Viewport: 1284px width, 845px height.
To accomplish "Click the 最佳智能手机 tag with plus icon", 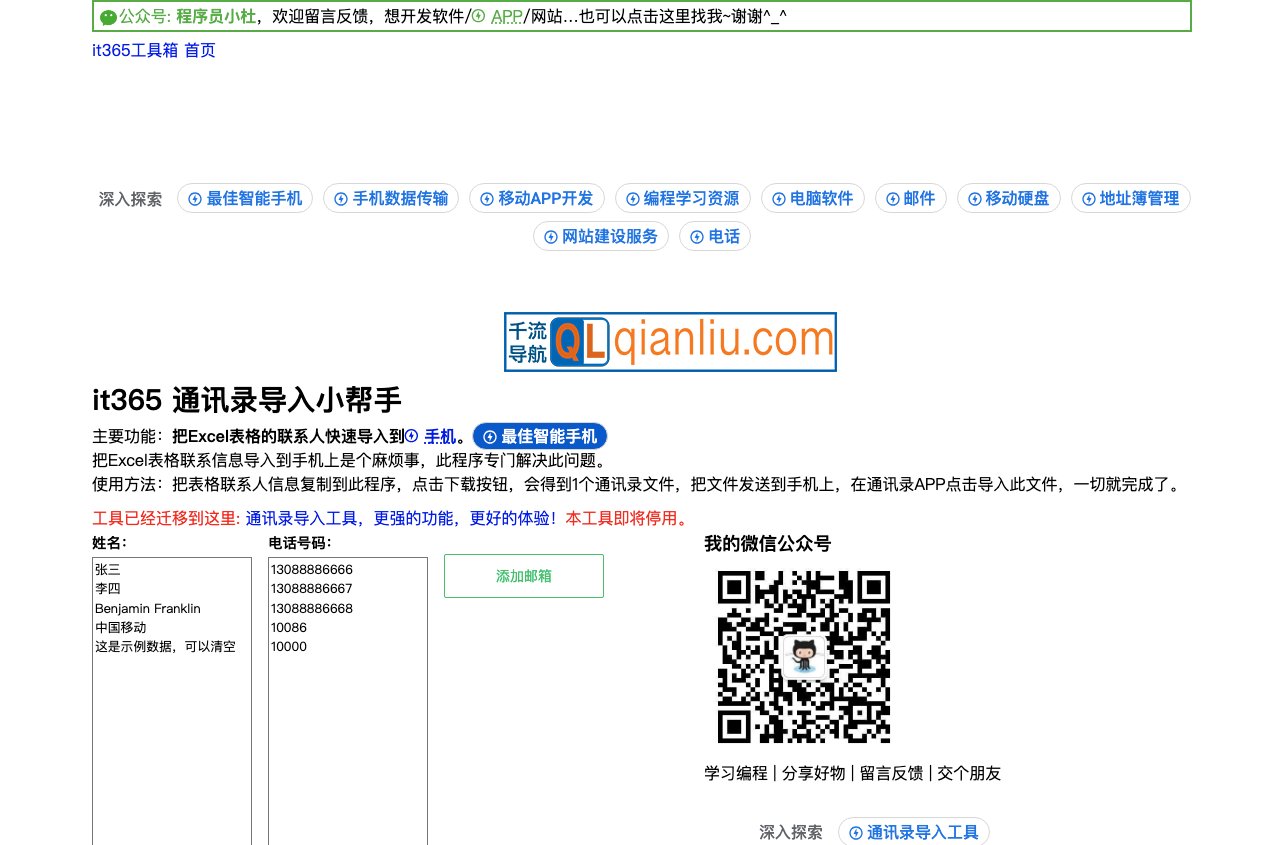I will (x=245, y=198).
